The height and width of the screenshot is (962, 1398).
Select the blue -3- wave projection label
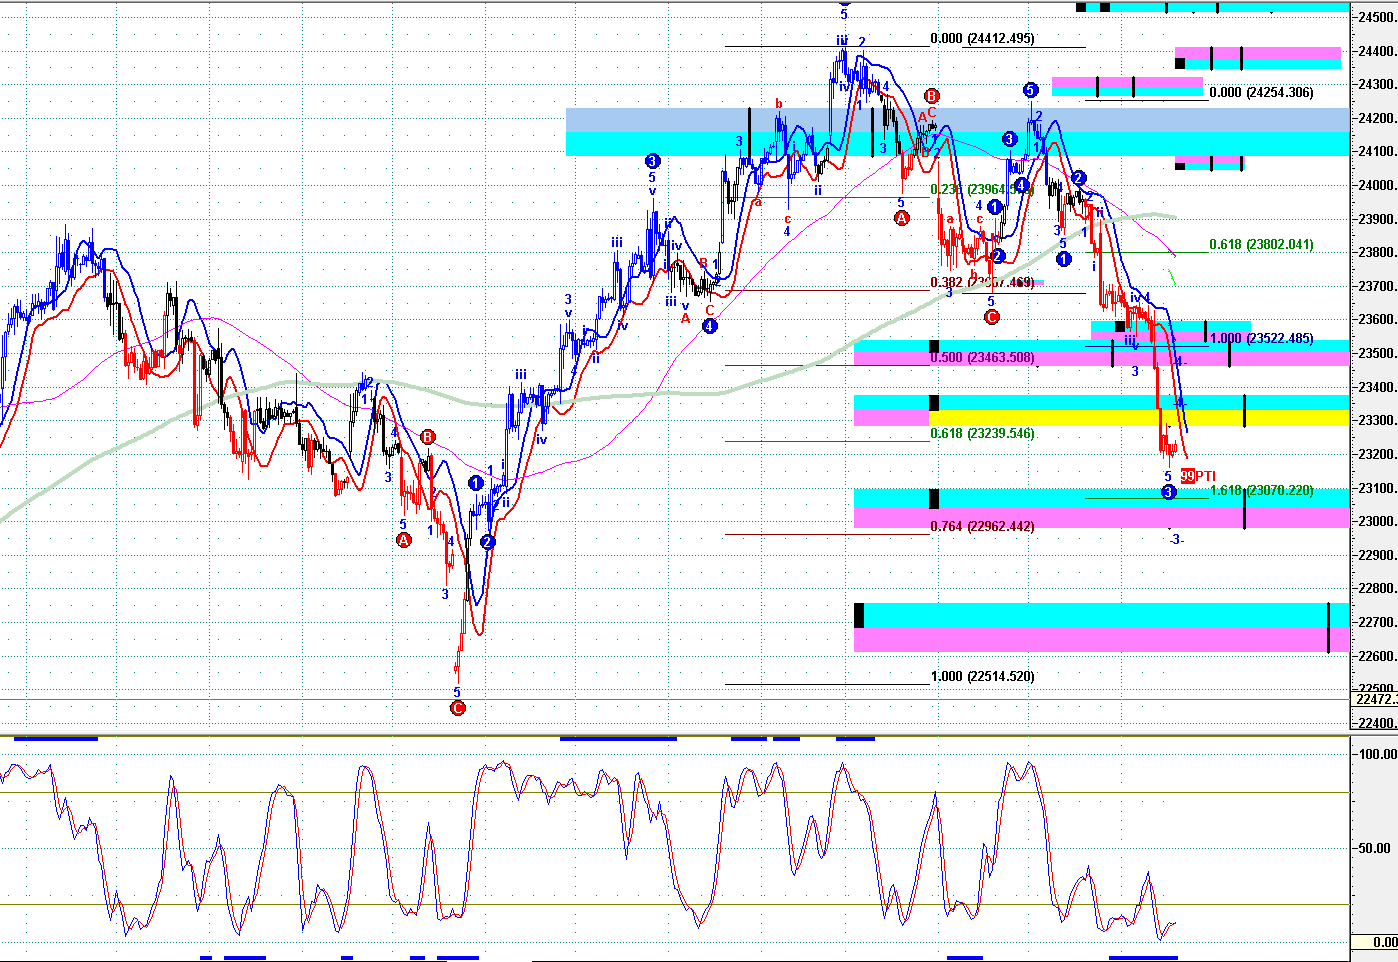tap(1176, 539)
